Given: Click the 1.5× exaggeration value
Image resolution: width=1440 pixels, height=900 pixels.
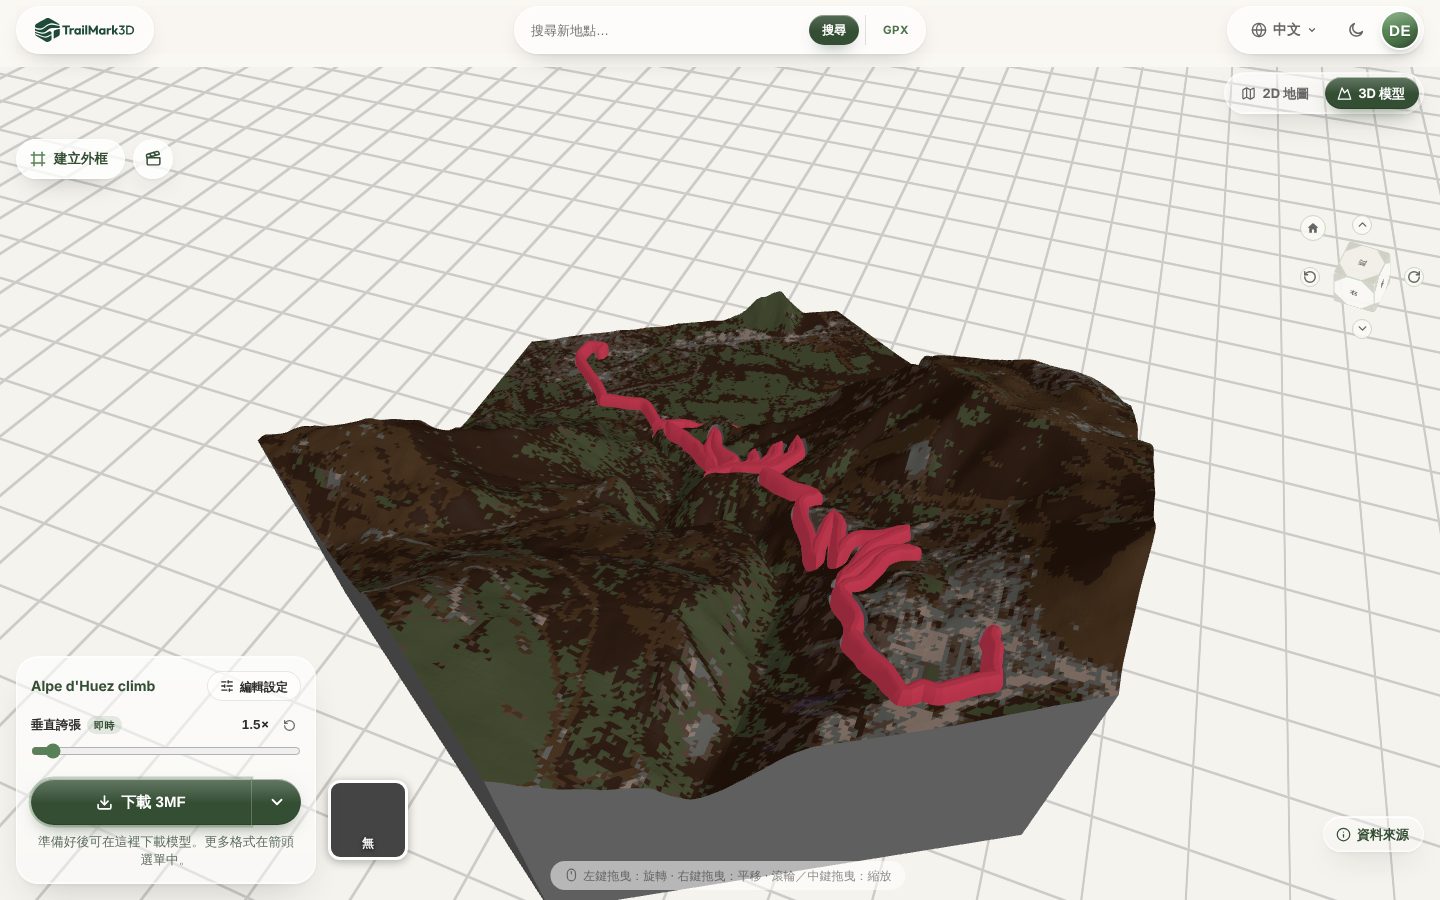Looking at the screenshot, I should (x=255, y=725).
